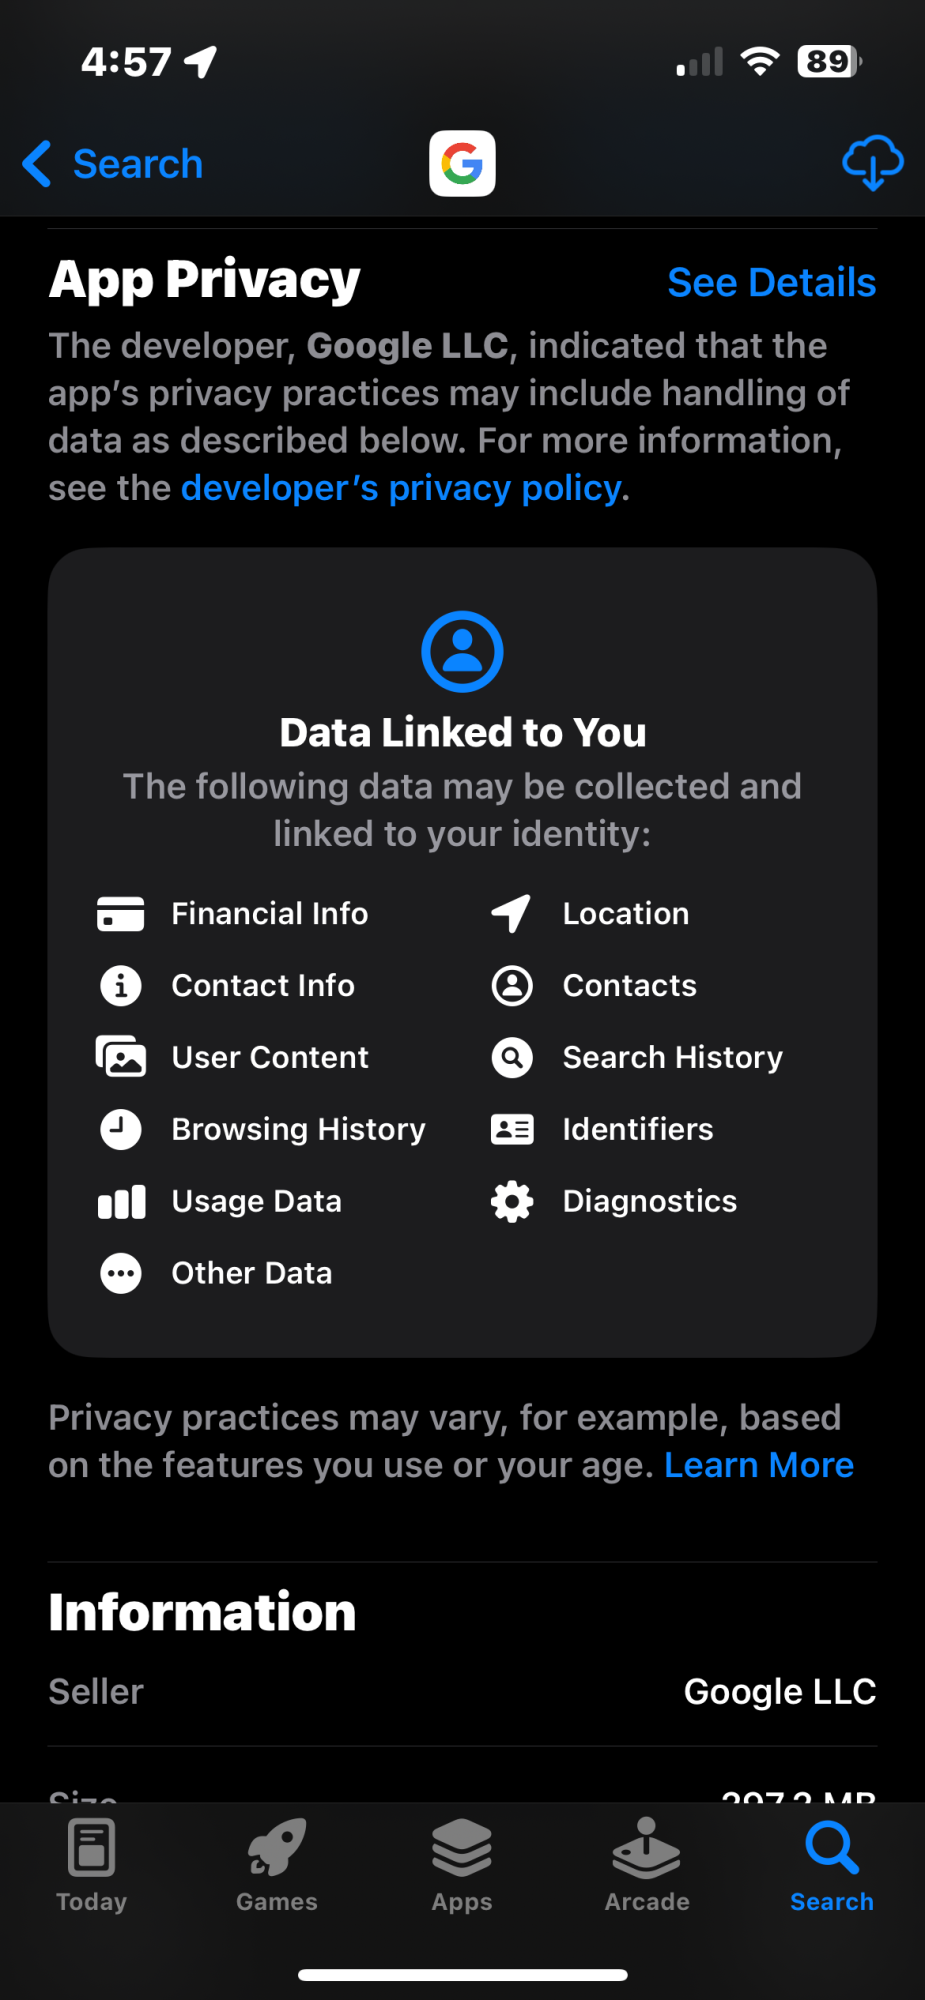
Task: Go back to Search using chevron
Action: [x=38, y=163]
